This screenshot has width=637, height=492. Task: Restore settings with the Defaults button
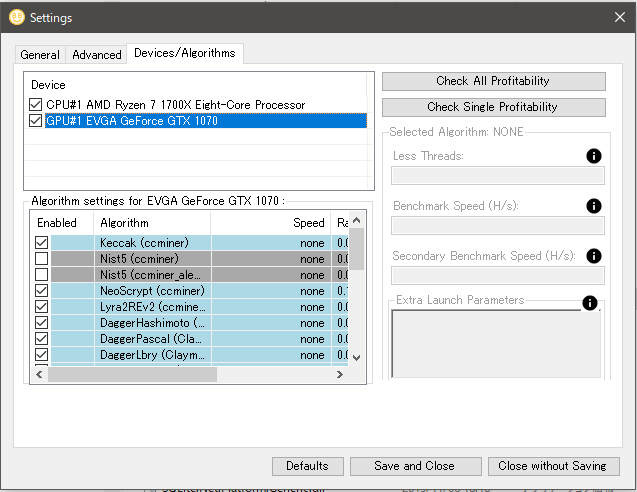click(307, 466)
